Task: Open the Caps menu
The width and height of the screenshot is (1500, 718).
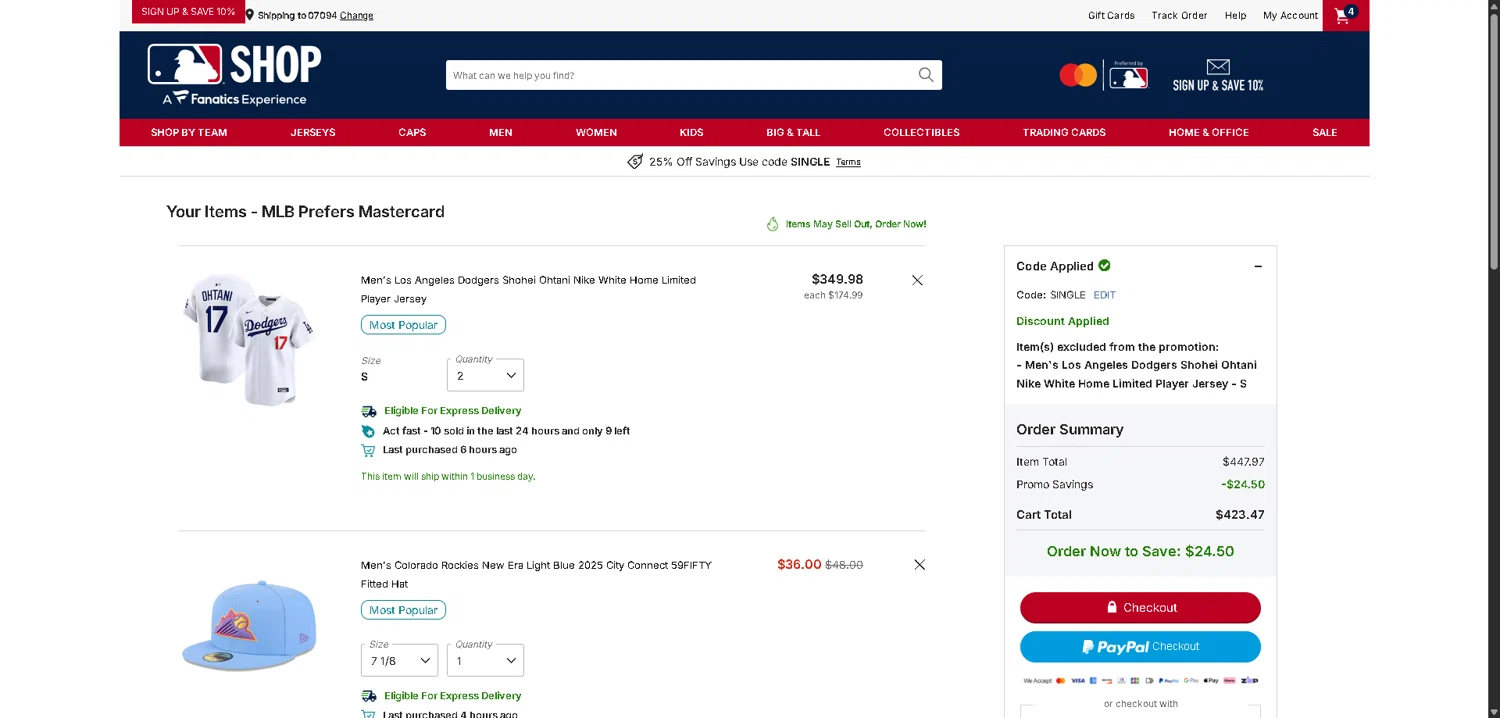Action: point(412,132)
